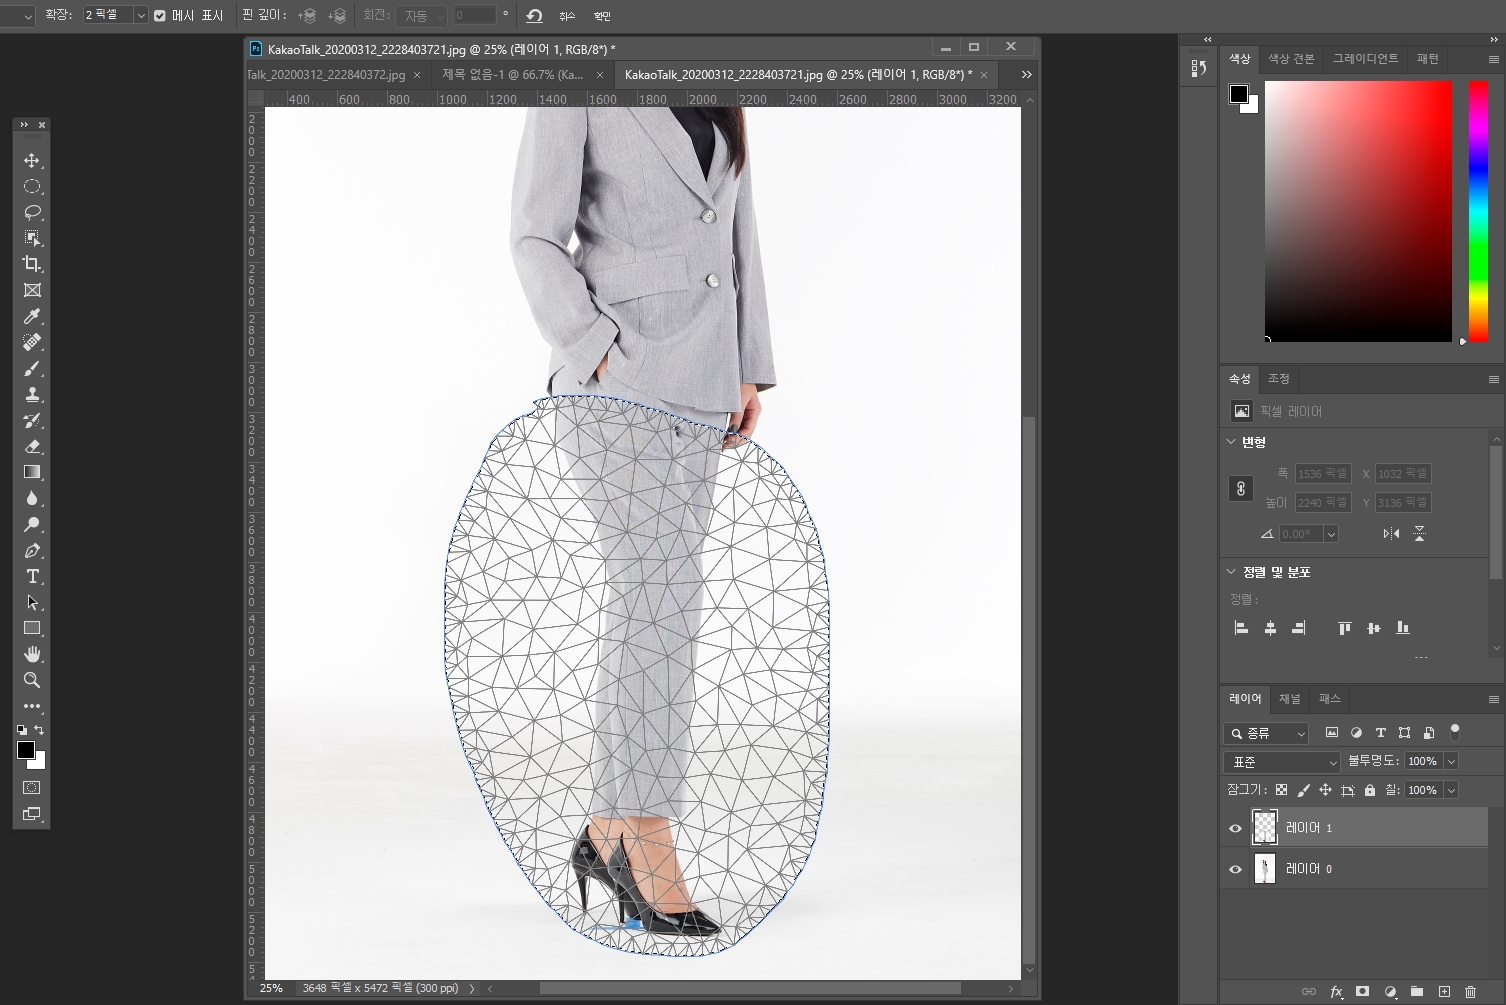Viewport: 1506px width, 1005px height.
Task: Select the Rectangle shape tool
Action: pos(32,628)
